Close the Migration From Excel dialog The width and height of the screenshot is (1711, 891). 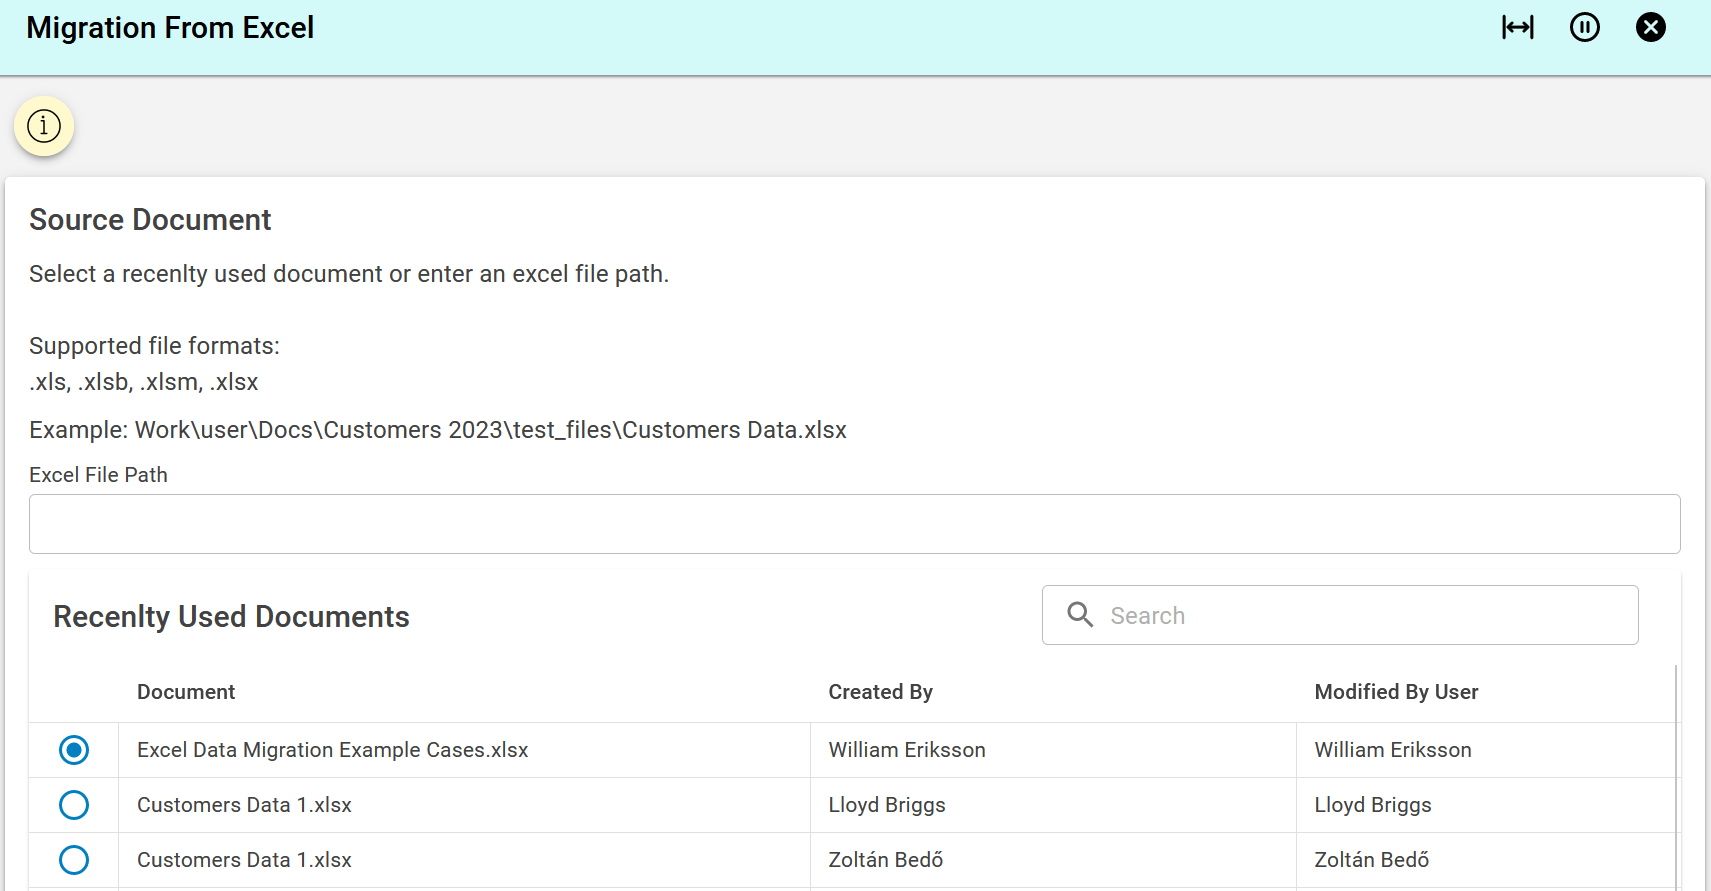(x=1650, y=28)
